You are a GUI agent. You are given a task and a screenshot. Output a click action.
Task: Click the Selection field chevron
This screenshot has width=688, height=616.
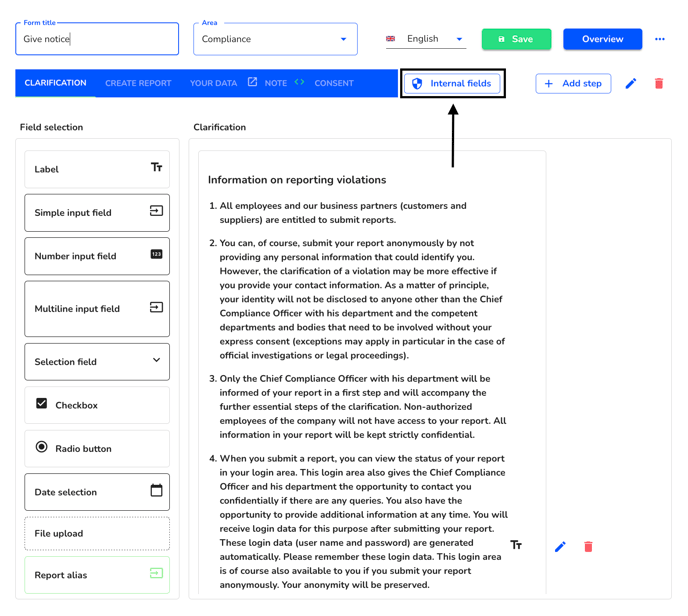tap(156, 360)
